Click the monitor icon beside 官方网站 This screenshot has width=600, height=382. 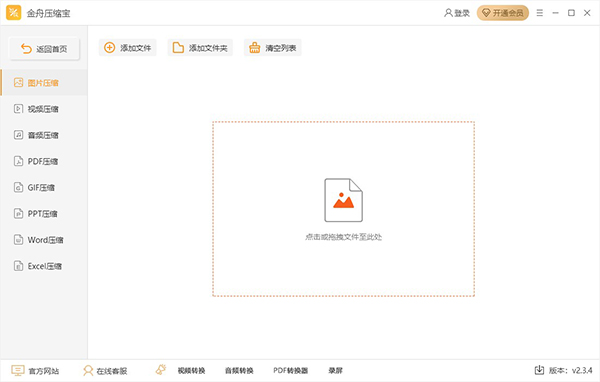point(18,370)
